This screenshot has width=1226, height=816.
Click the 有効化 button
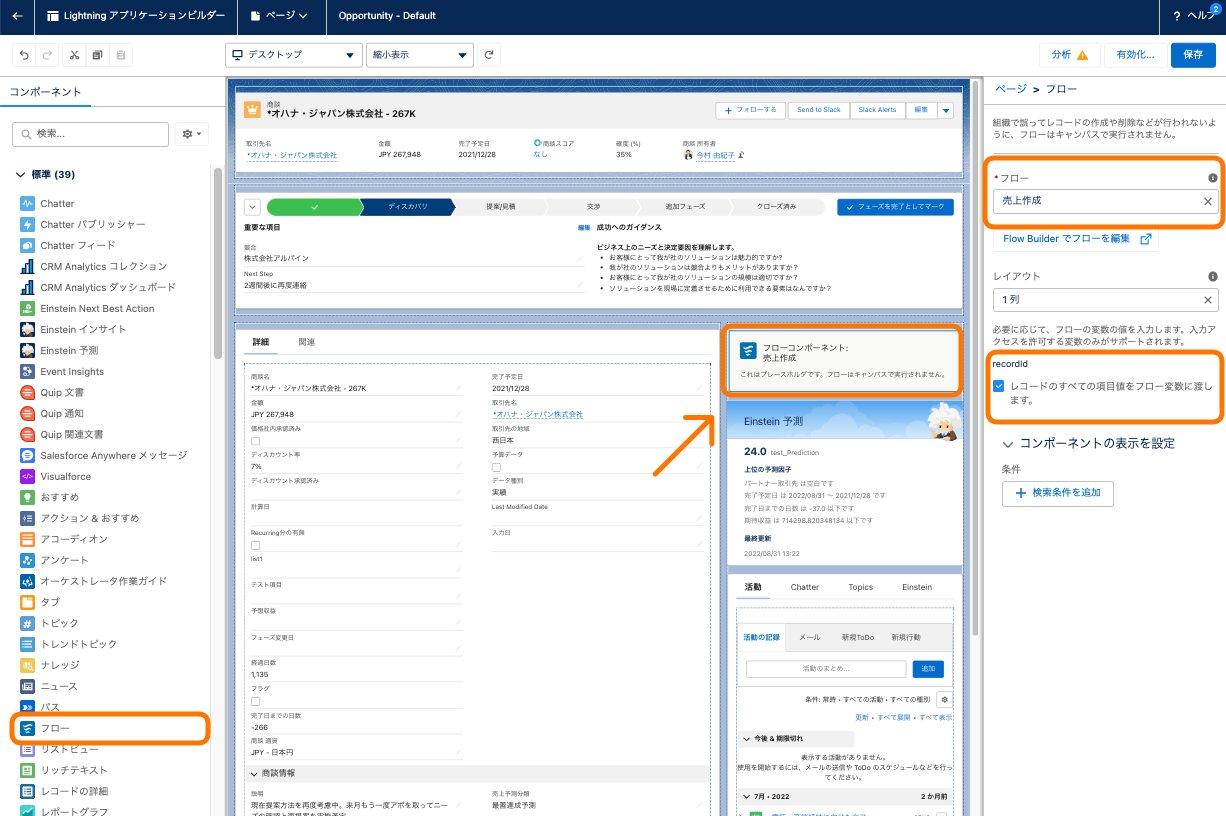click(x=1135, y=55)
